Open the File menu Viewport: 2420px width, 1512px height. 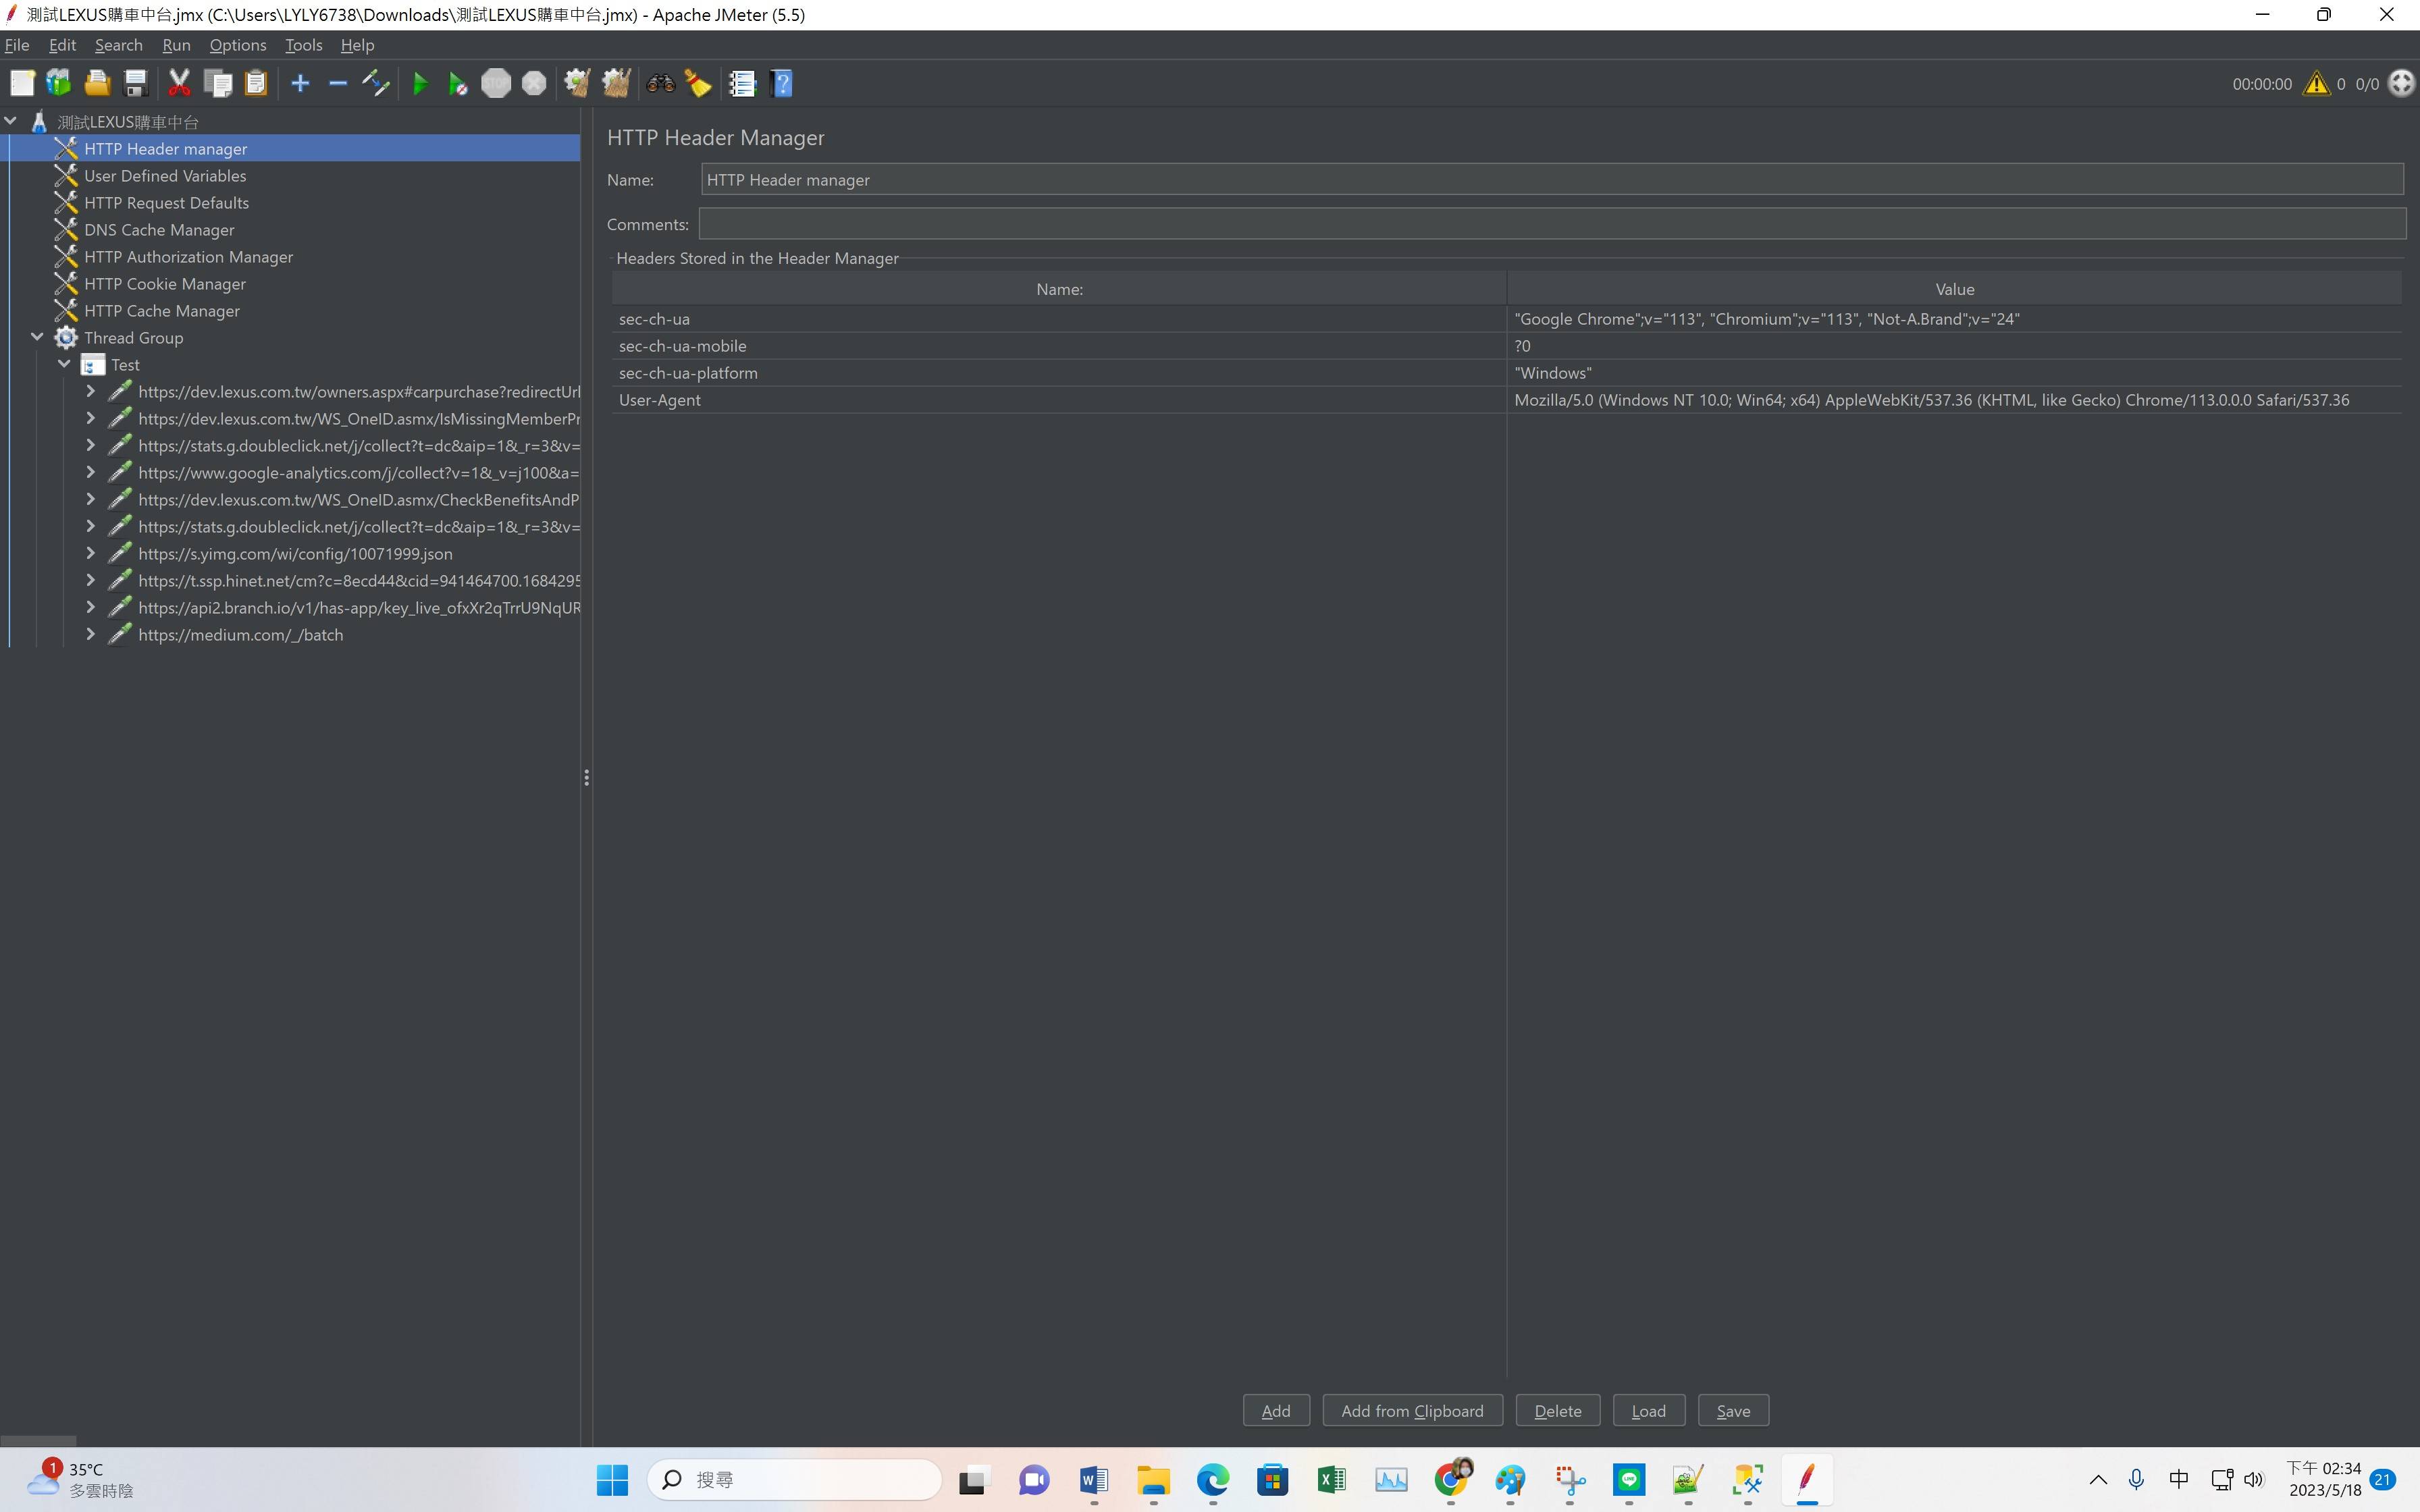pos(17,45)
